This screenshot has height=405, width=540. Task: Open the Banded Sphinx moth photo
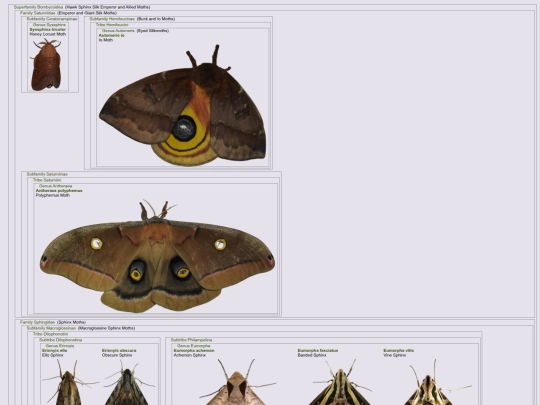click(x=340, y=382)
